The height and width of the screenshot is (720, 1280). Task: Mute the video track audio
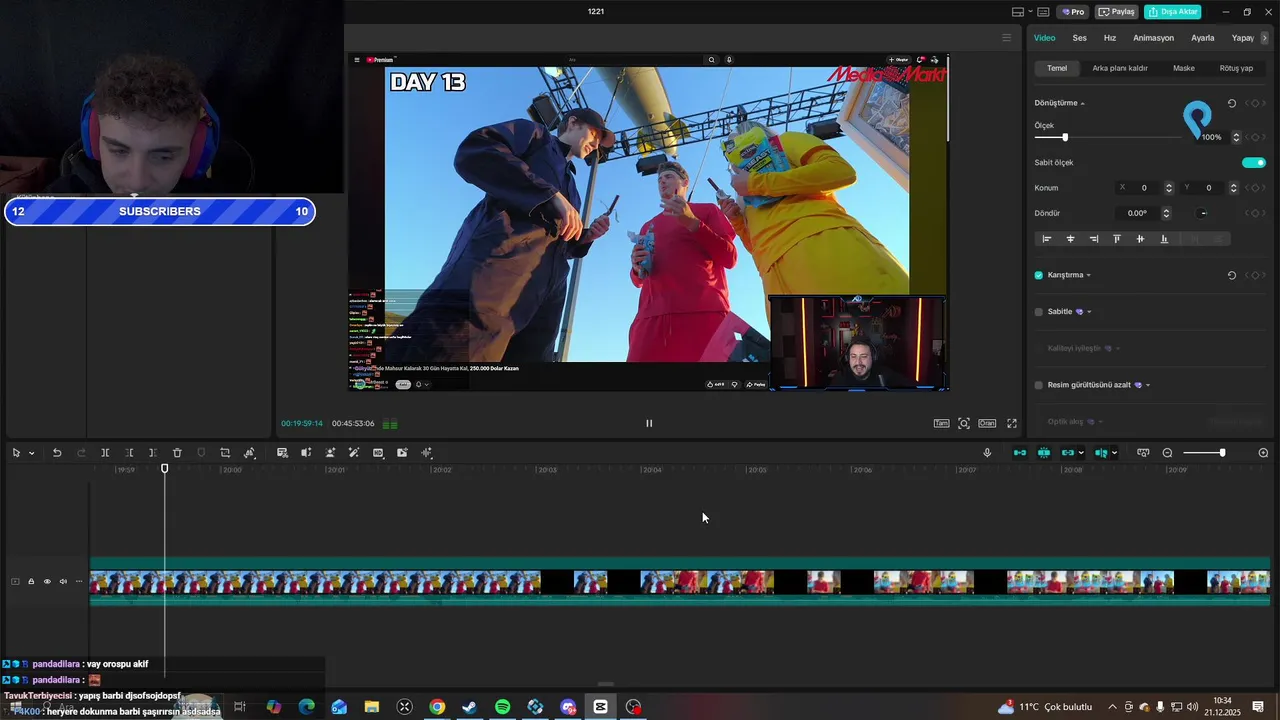63,581
